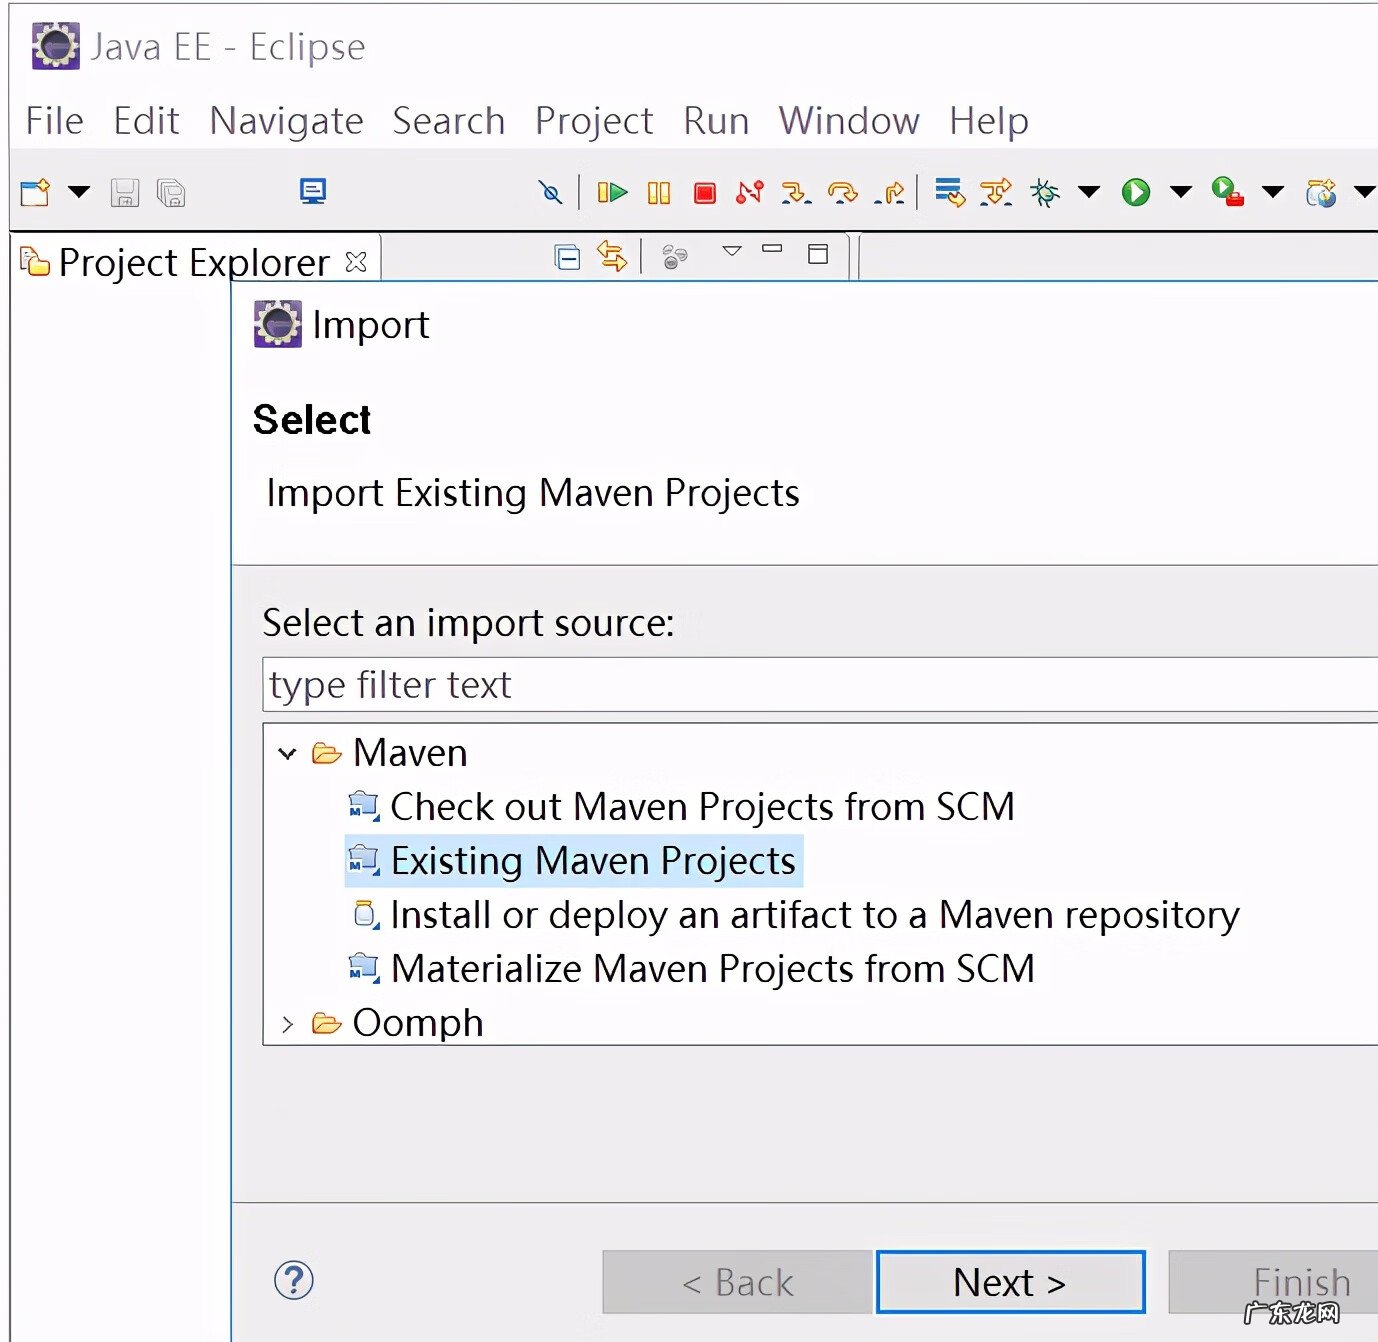Open the Navigate menu
This screenshot has height=1342, width=1378.
click(286, 121)
